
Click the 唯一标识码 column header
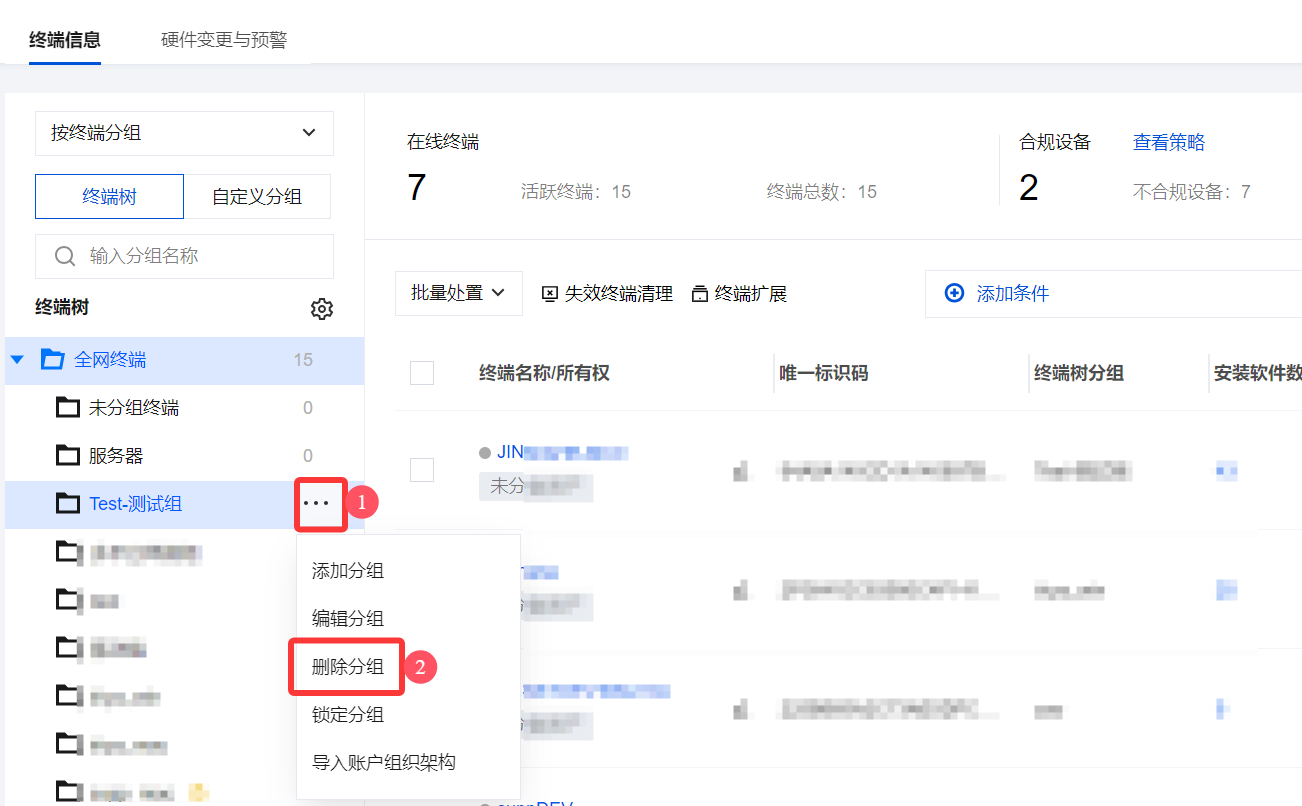pos(824,373)
